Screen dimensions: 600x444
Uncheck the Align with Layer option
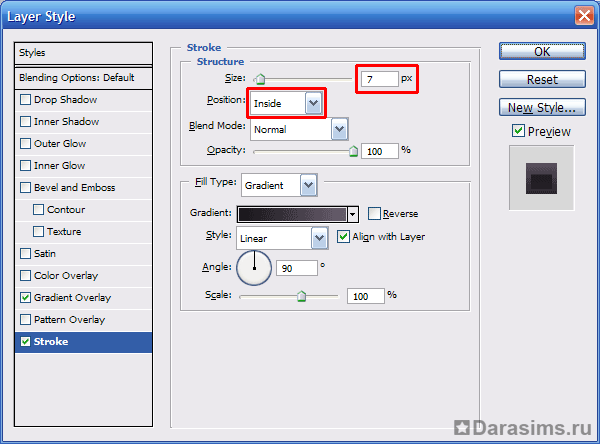[x=344, y=237]
